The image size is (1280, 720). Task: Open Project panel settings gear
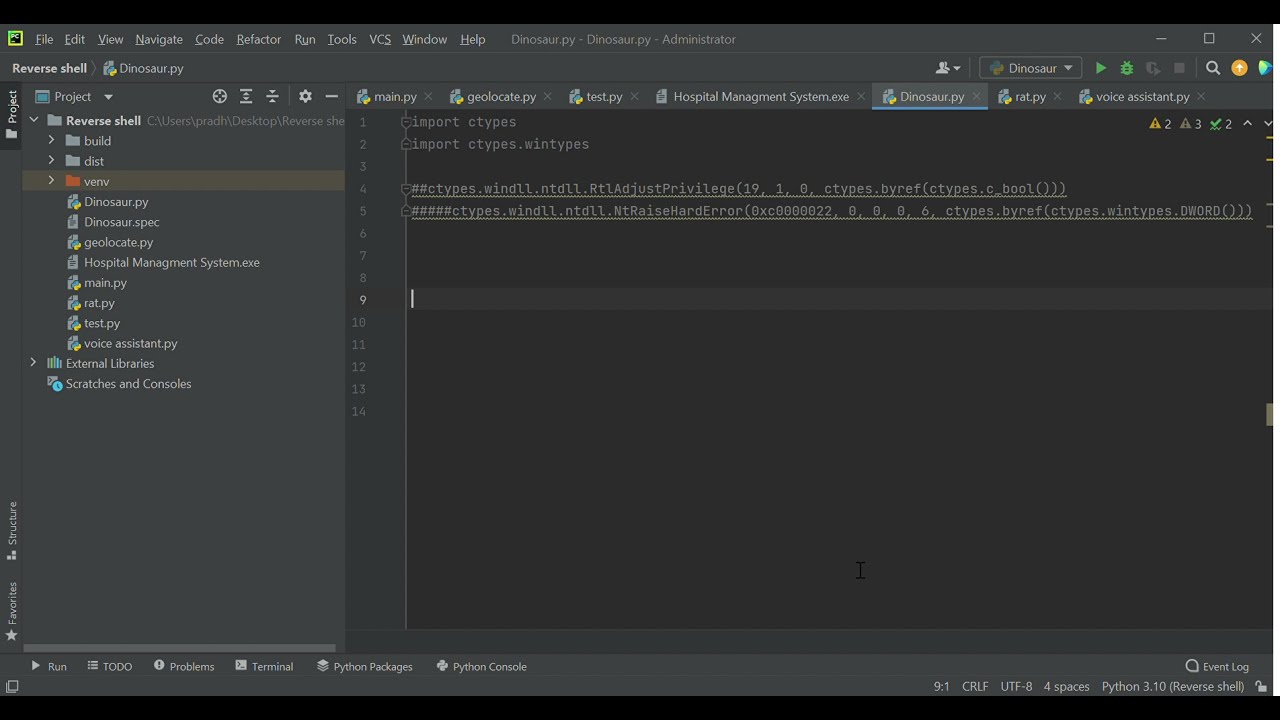tap(306, 96)
